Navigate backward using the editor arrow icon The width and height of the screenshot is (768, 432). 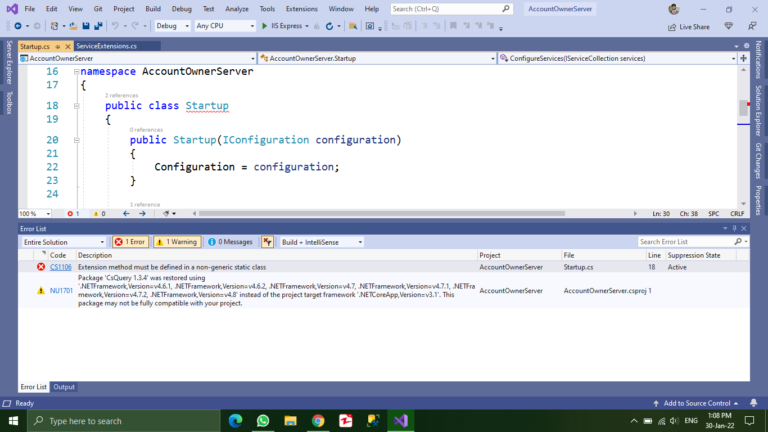tap(126, 213)
